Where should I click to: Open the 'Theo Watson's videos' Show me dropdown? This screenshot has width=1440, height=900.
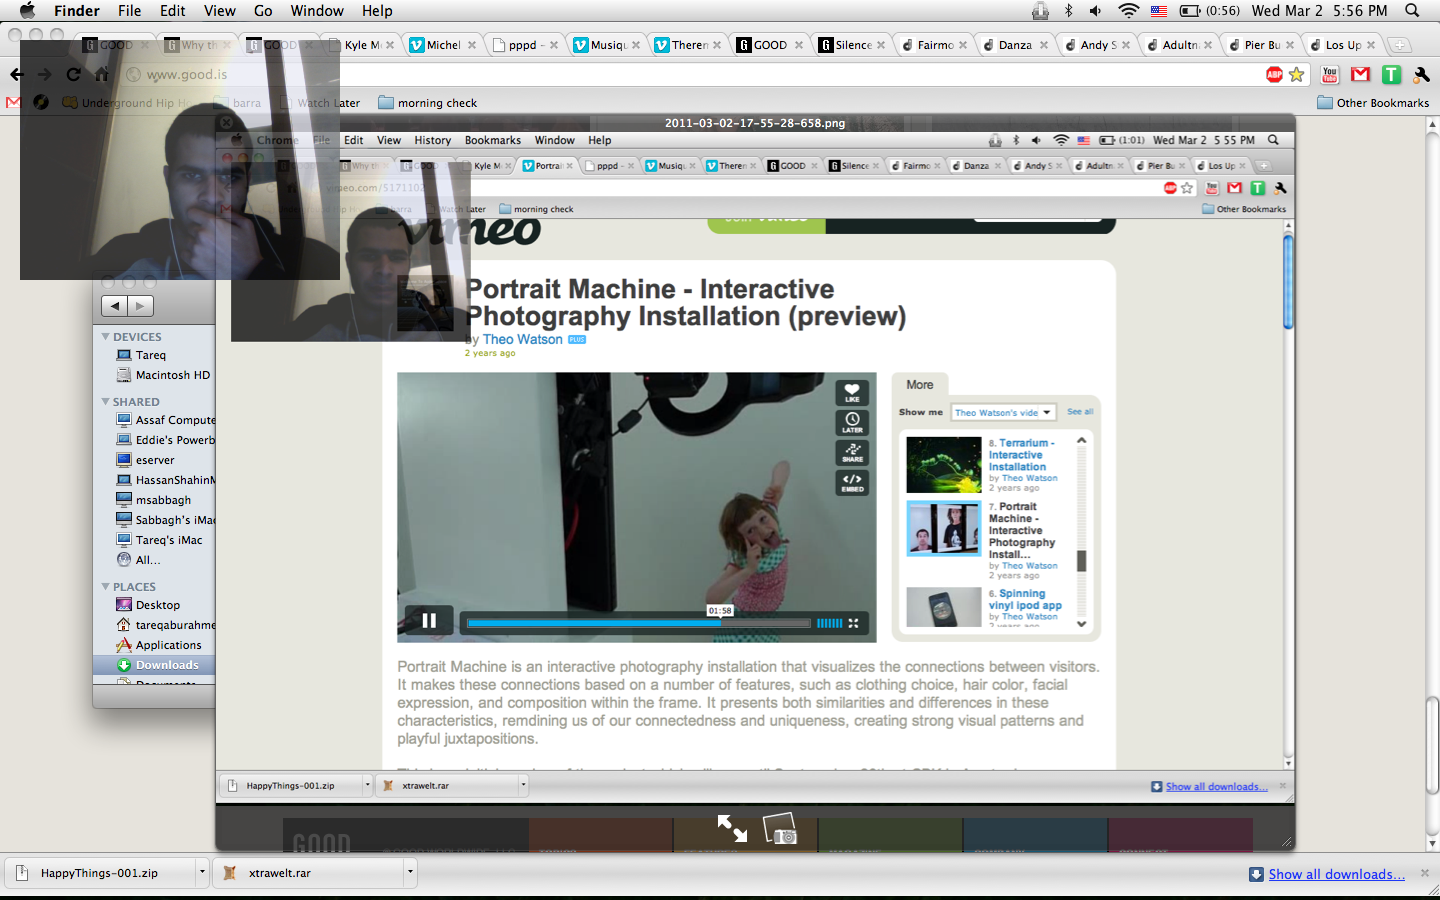point(1003,412)
